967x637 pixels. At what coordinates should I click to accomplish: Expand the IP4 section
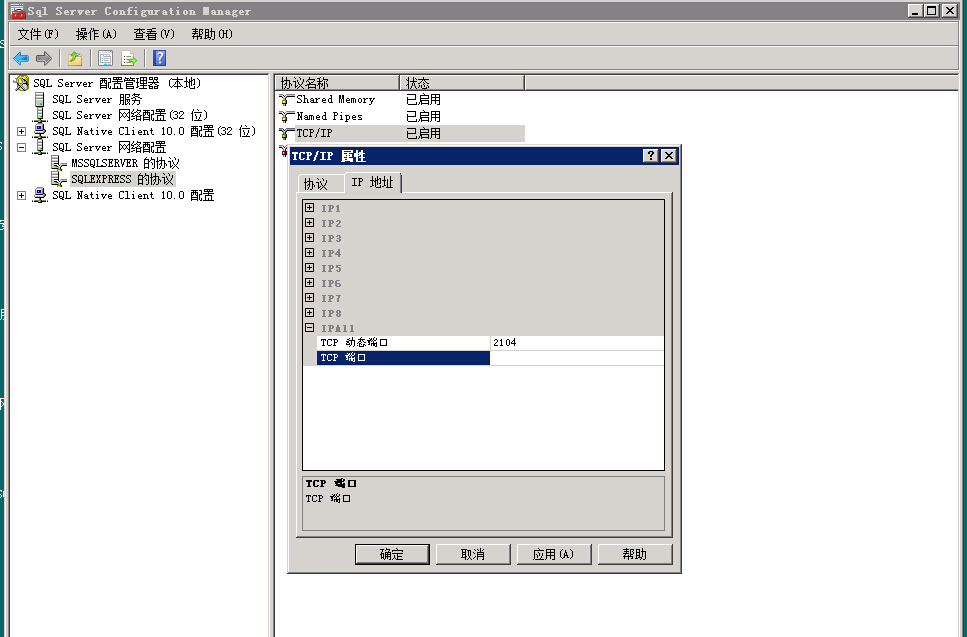tap(310, 253)
